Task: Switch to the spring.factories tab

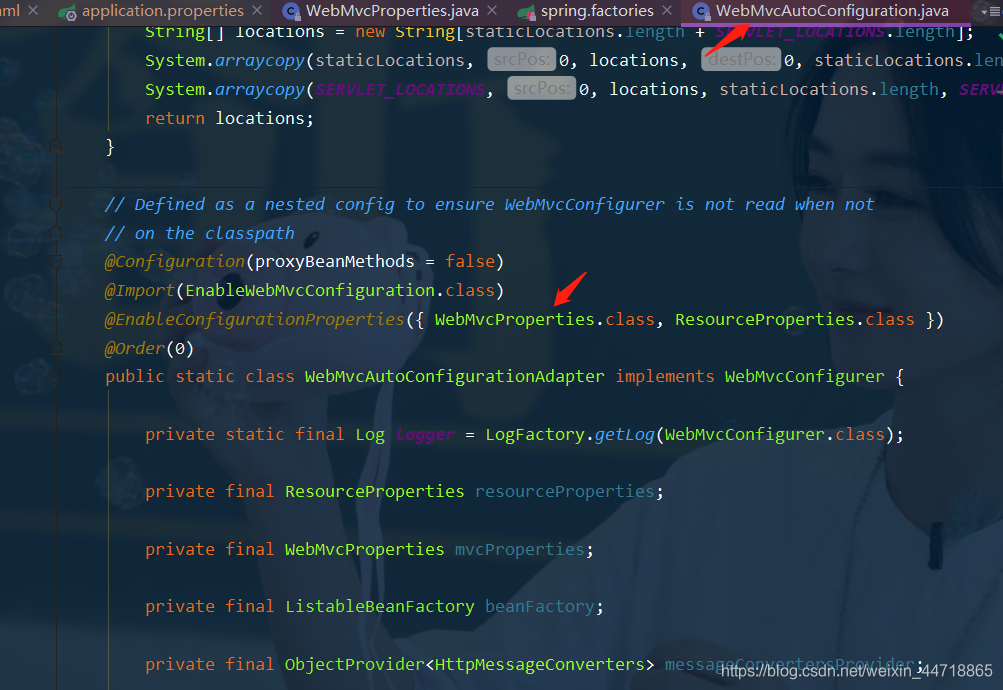Action: 597,11
